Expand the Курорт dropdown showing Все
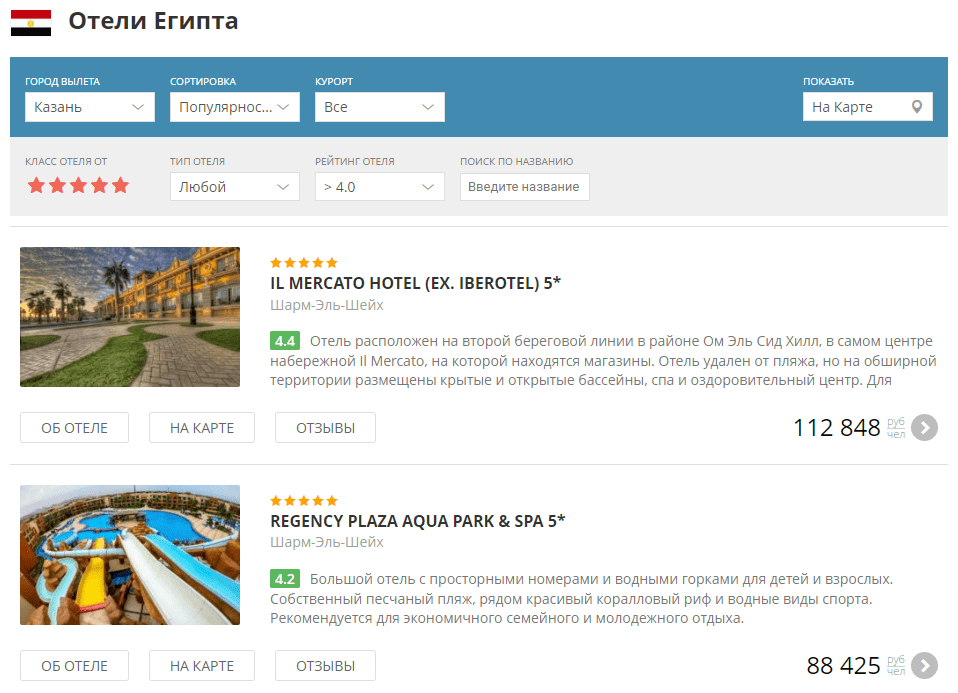 379,107
